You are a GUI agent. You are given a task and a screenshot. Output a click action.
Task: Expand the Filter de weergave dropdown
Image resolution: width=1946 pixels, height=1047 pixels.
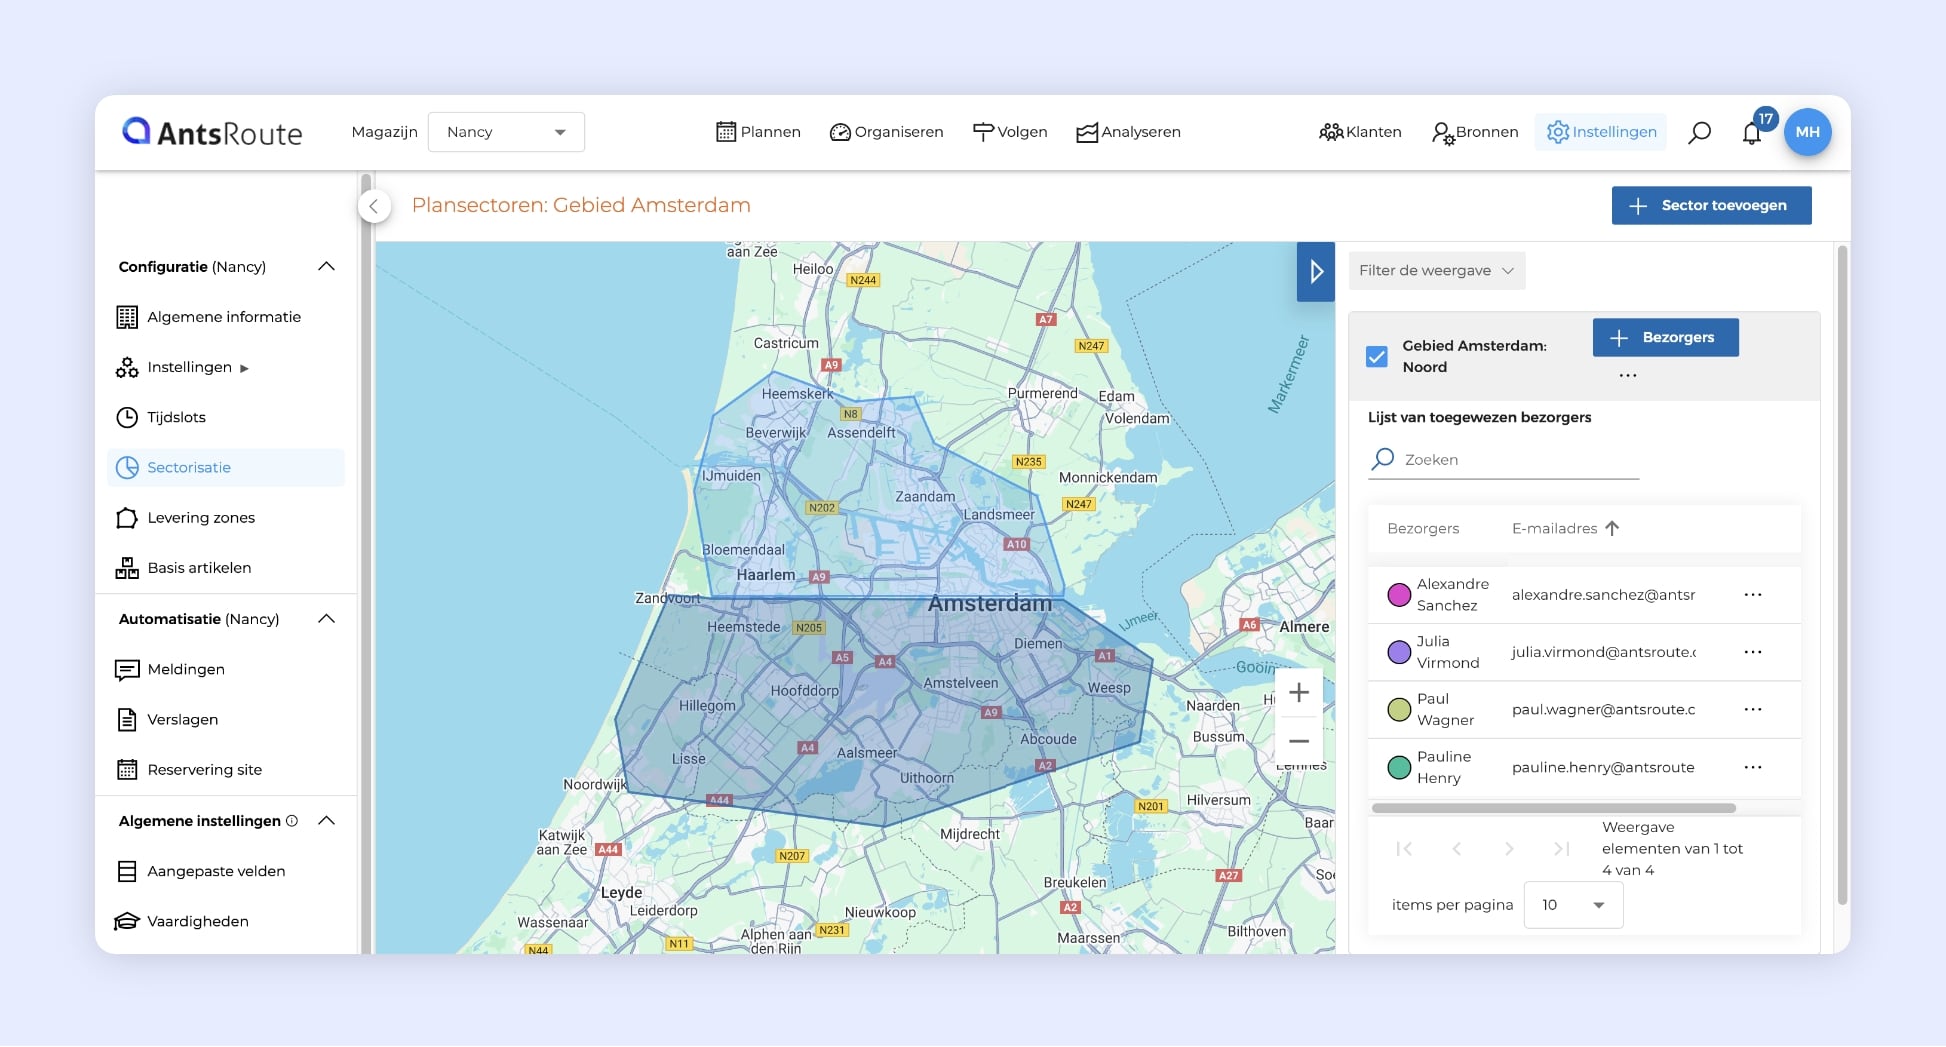tap(1436, 270)
